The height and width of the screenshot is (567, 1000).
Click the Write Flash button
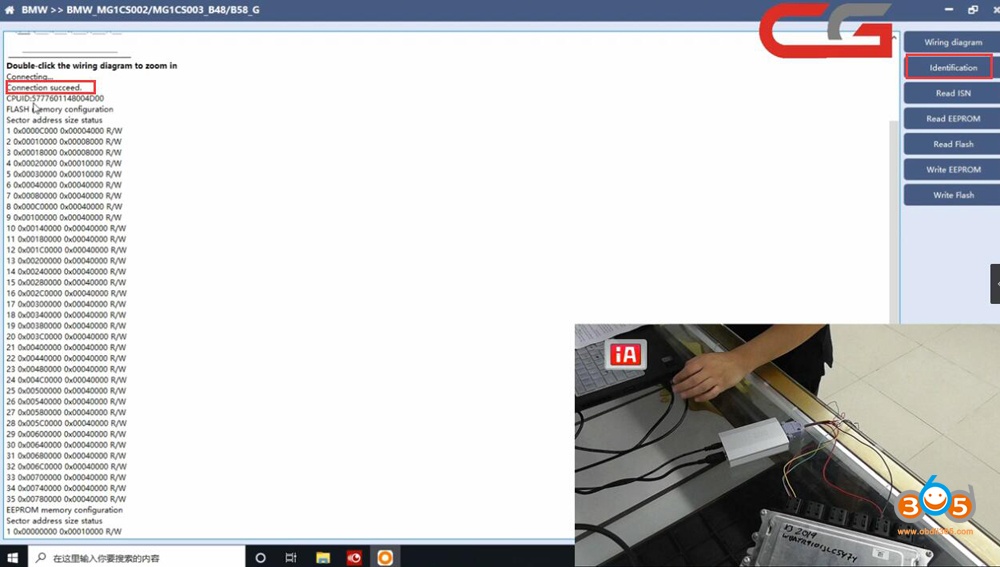953,195
